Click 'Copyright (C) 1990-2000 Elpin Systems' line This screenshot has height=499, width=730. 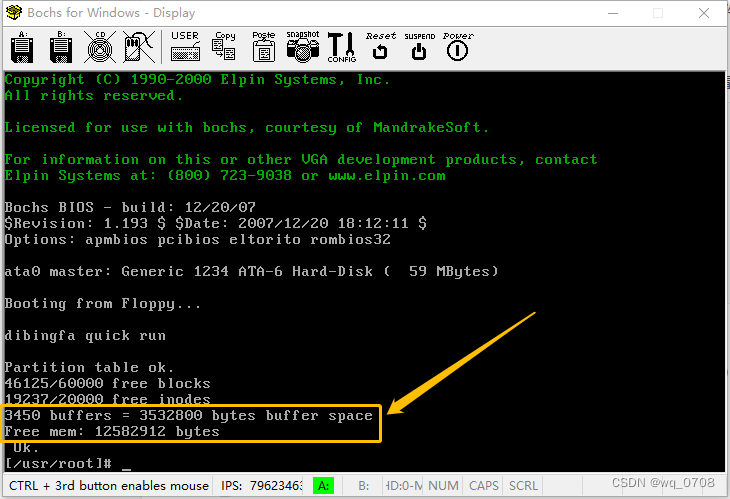197,80
